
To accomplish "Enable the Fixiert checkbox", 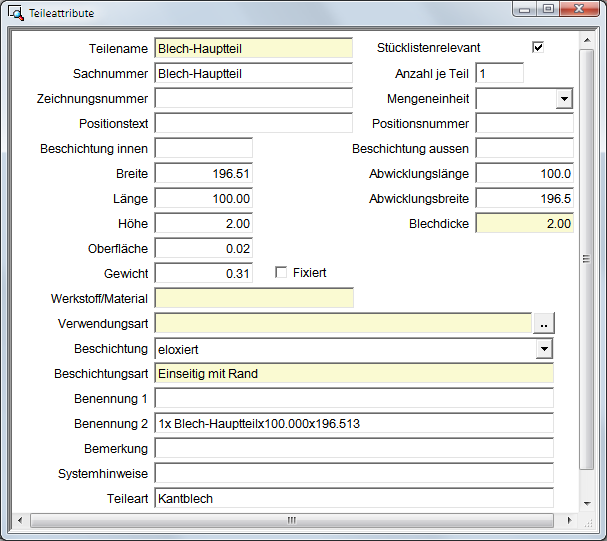I will (x=281, y=273).
